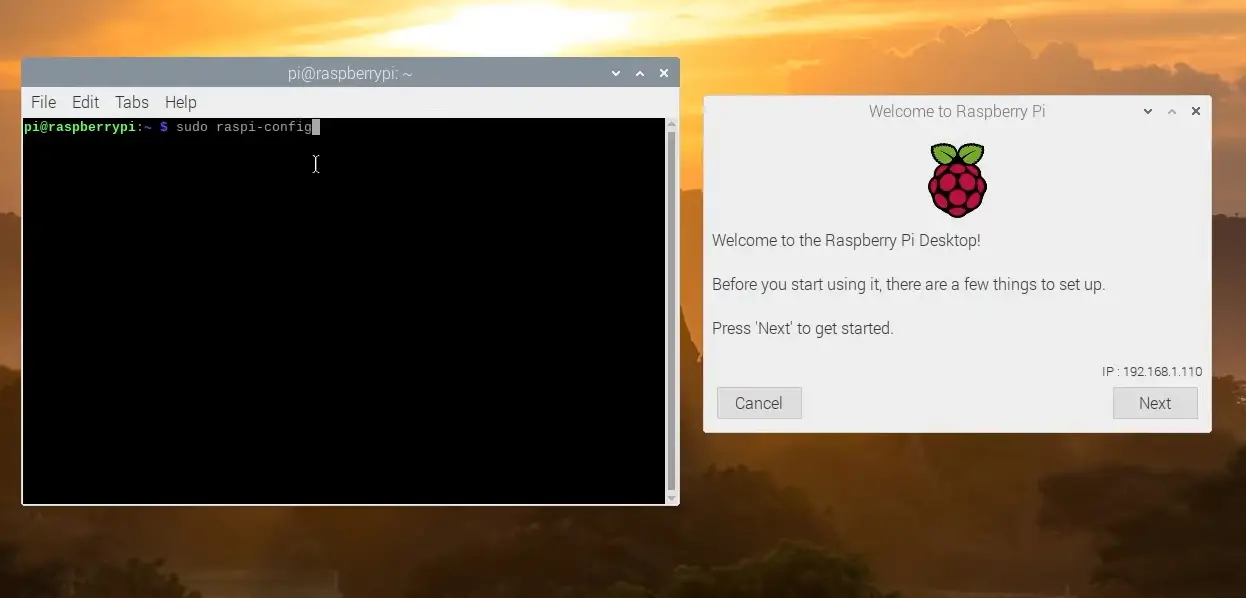Open the Help menu in terminal
Image resolution: width=1246 pixels, height=598 pixels.
click(180, 102)
